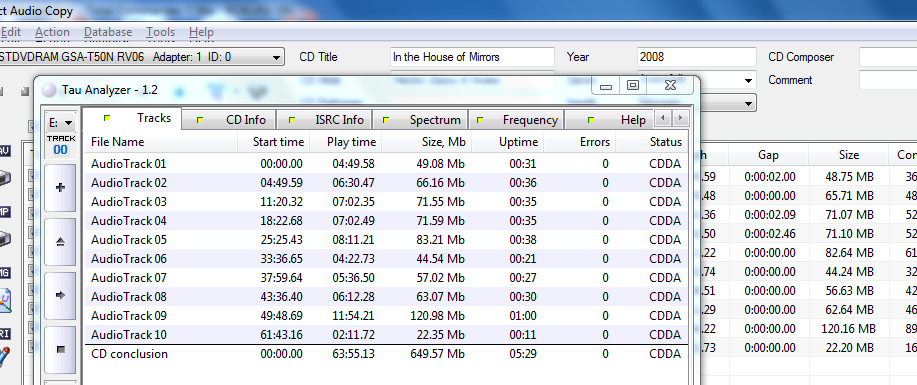Expand the CD drive adapter dropdown
The height and width of the screenshot is (385, 917).
(x=142, y=57)
